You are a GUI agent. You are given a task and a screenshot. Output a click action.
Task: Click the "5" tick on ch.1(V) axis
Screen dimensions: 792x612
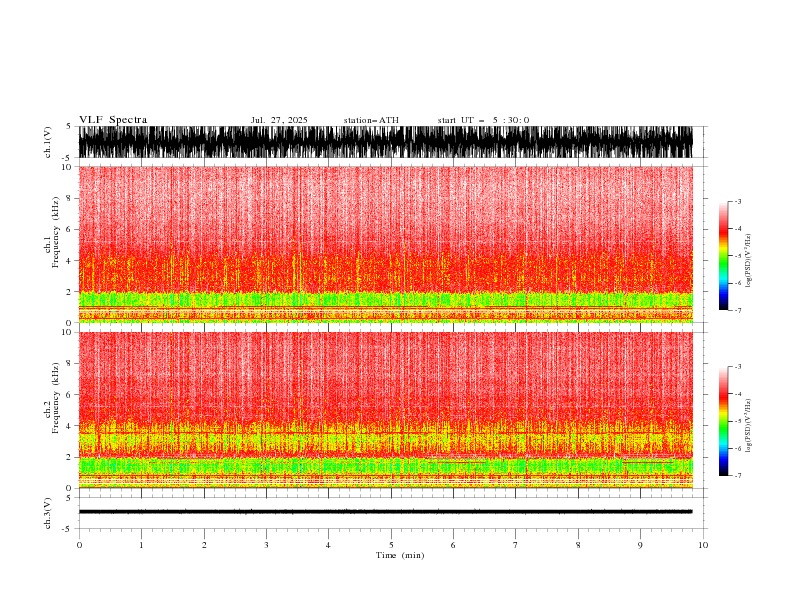[x=69, y=127]
